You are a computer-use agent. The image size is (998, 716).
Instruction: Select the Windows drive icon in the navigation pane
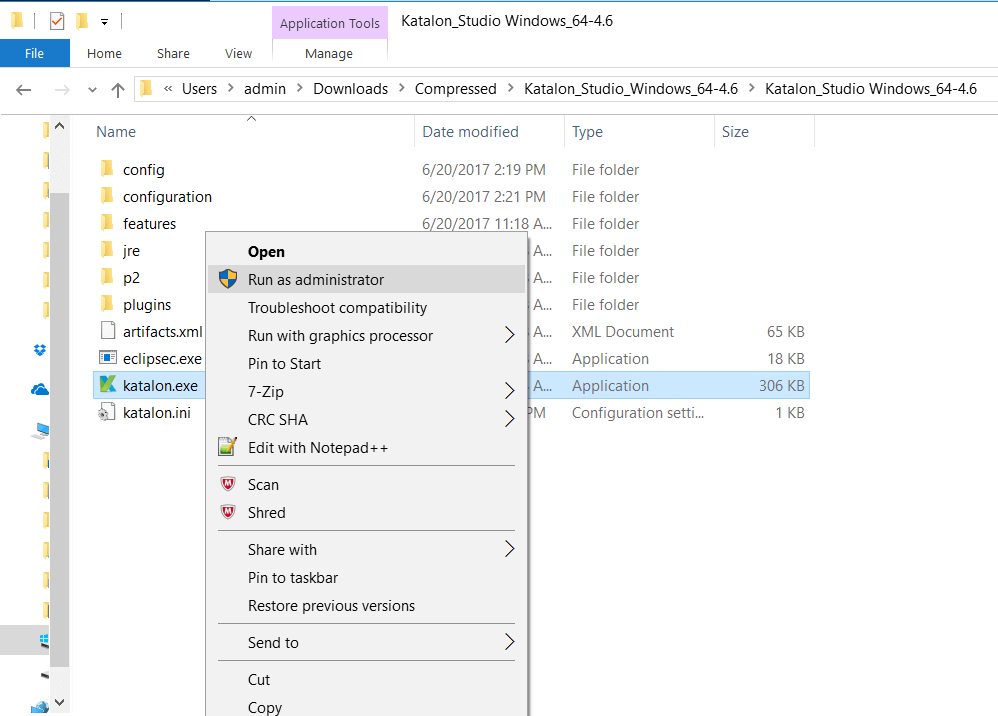pyautogui.click(x=44, y=640)
